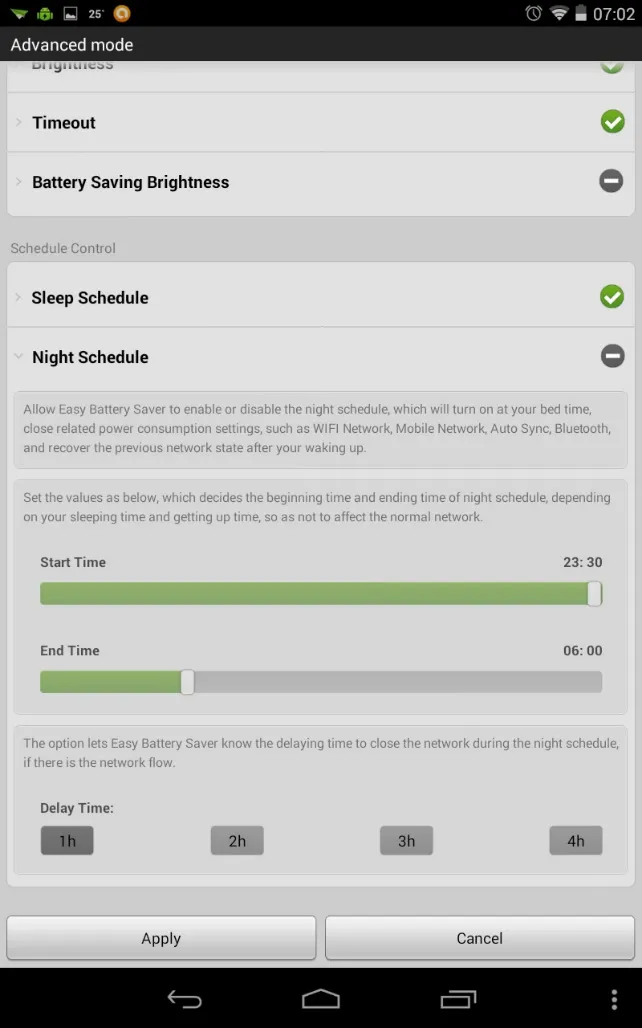Toggle the Sleep Schedule green checkmark
This screenshot has height=1028, width=642.
[x=612, y=297]
